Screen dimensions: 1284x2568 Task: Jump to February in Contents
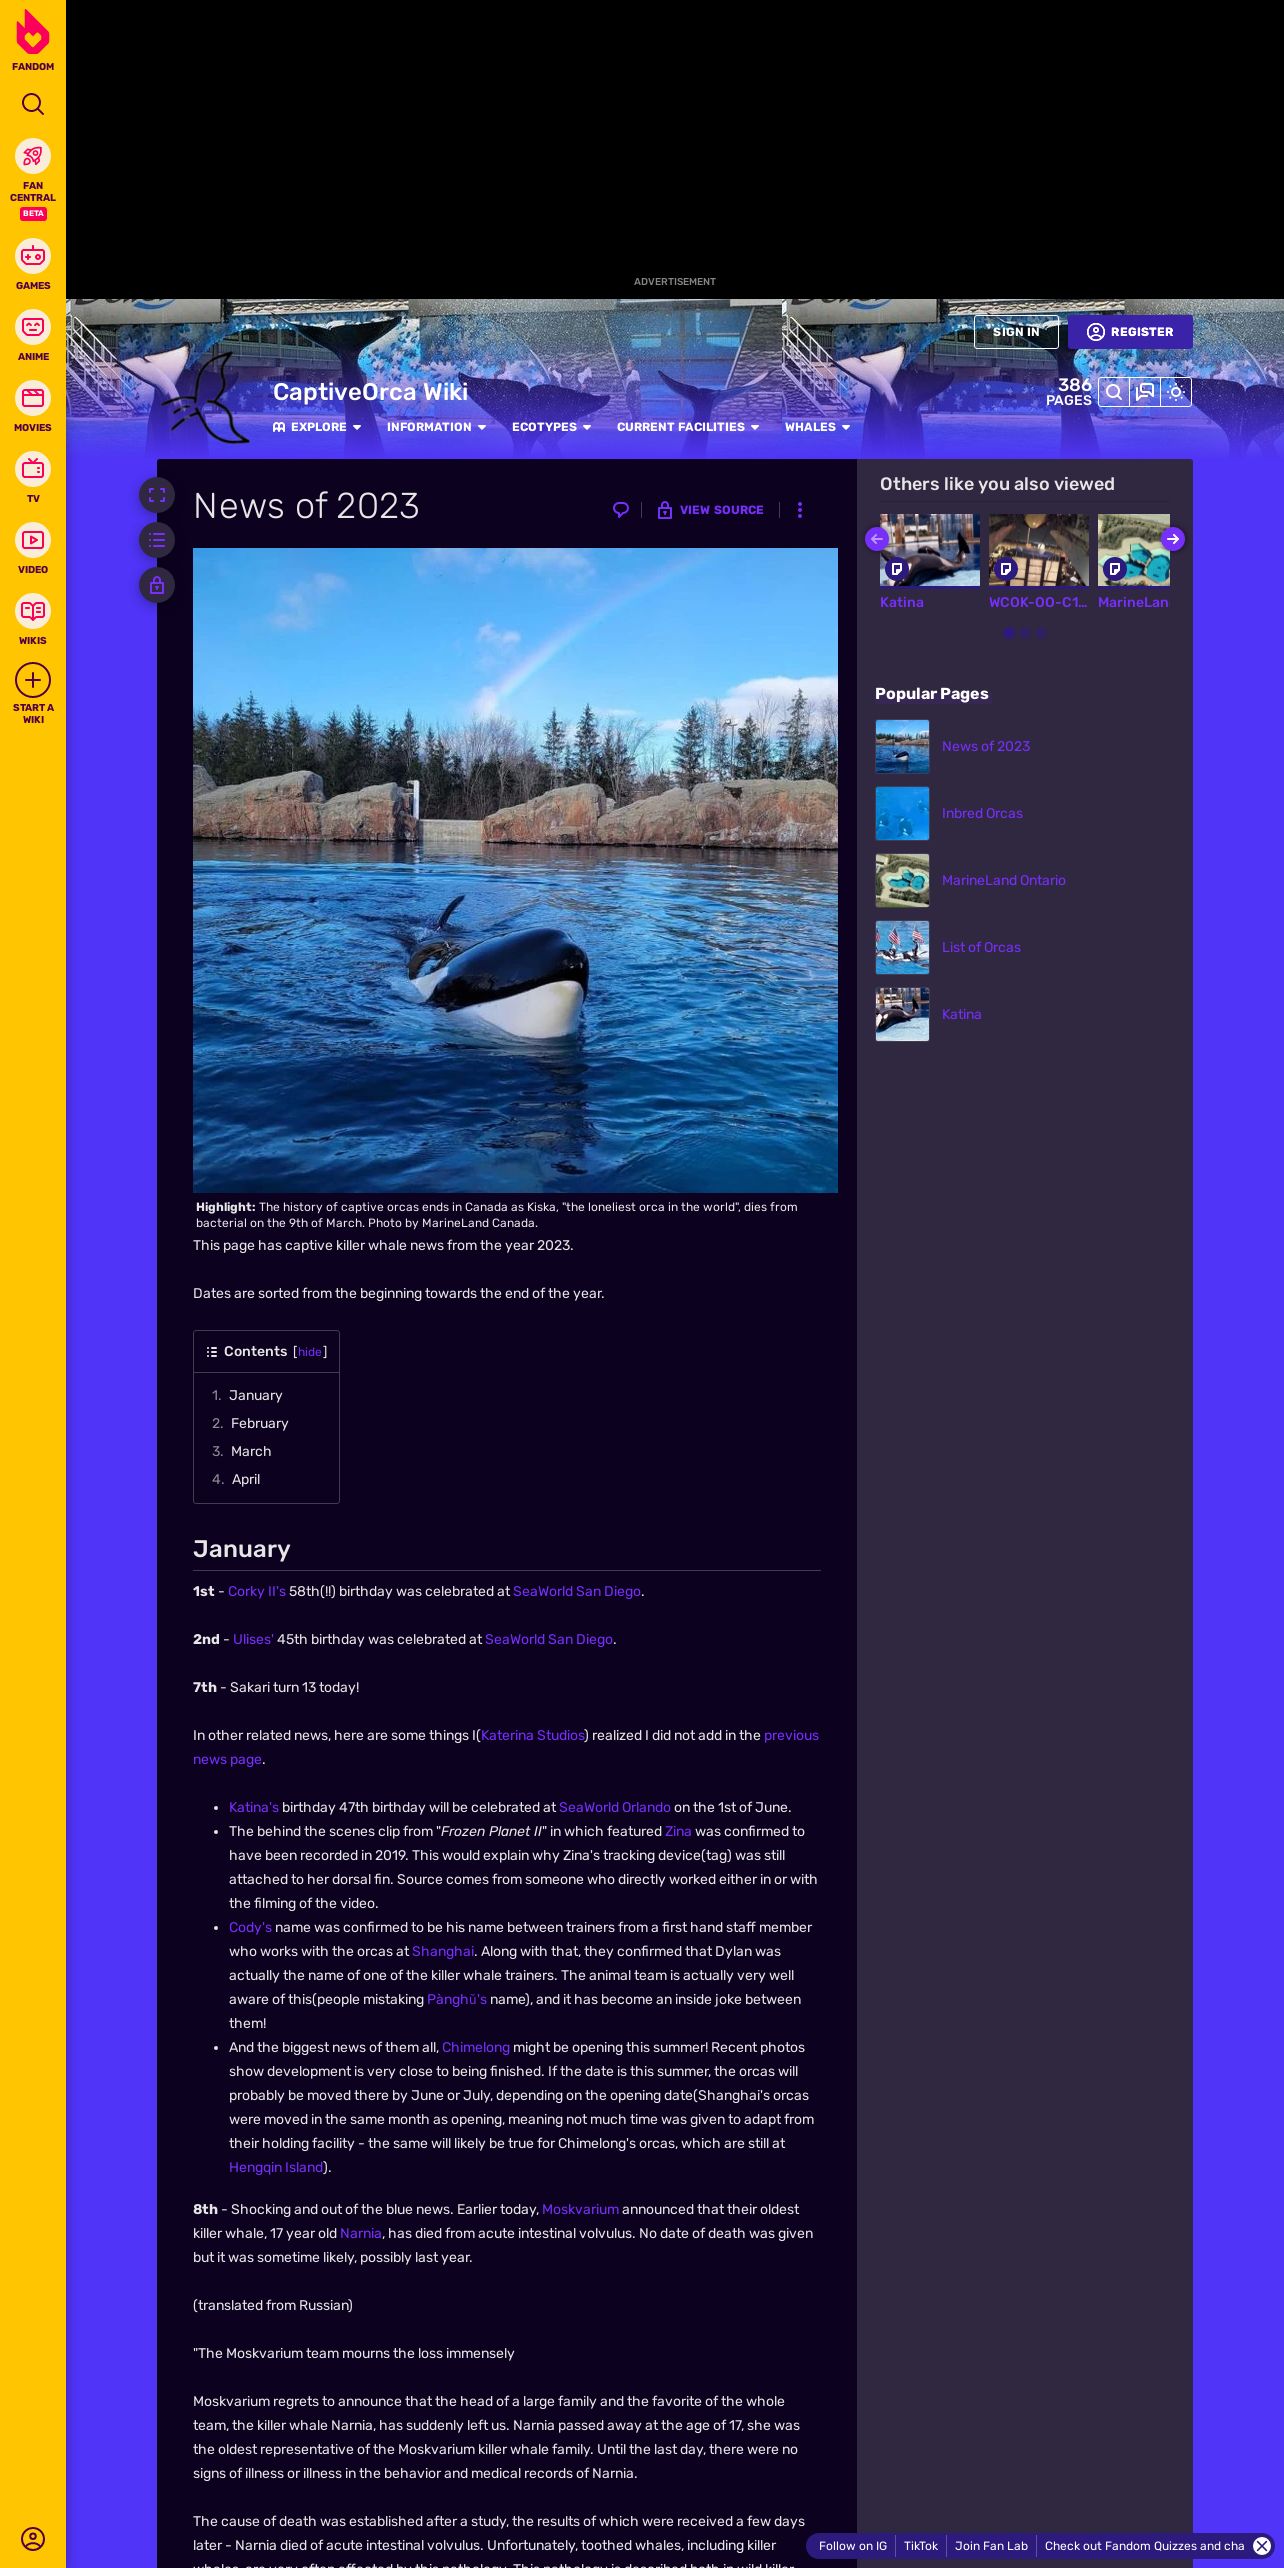[259, 1423]
